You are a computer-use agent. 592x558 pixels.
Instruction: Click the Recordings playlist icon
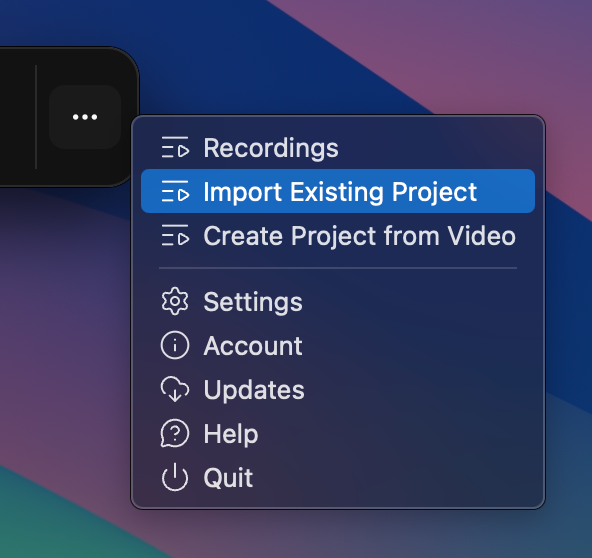[175, 147]
